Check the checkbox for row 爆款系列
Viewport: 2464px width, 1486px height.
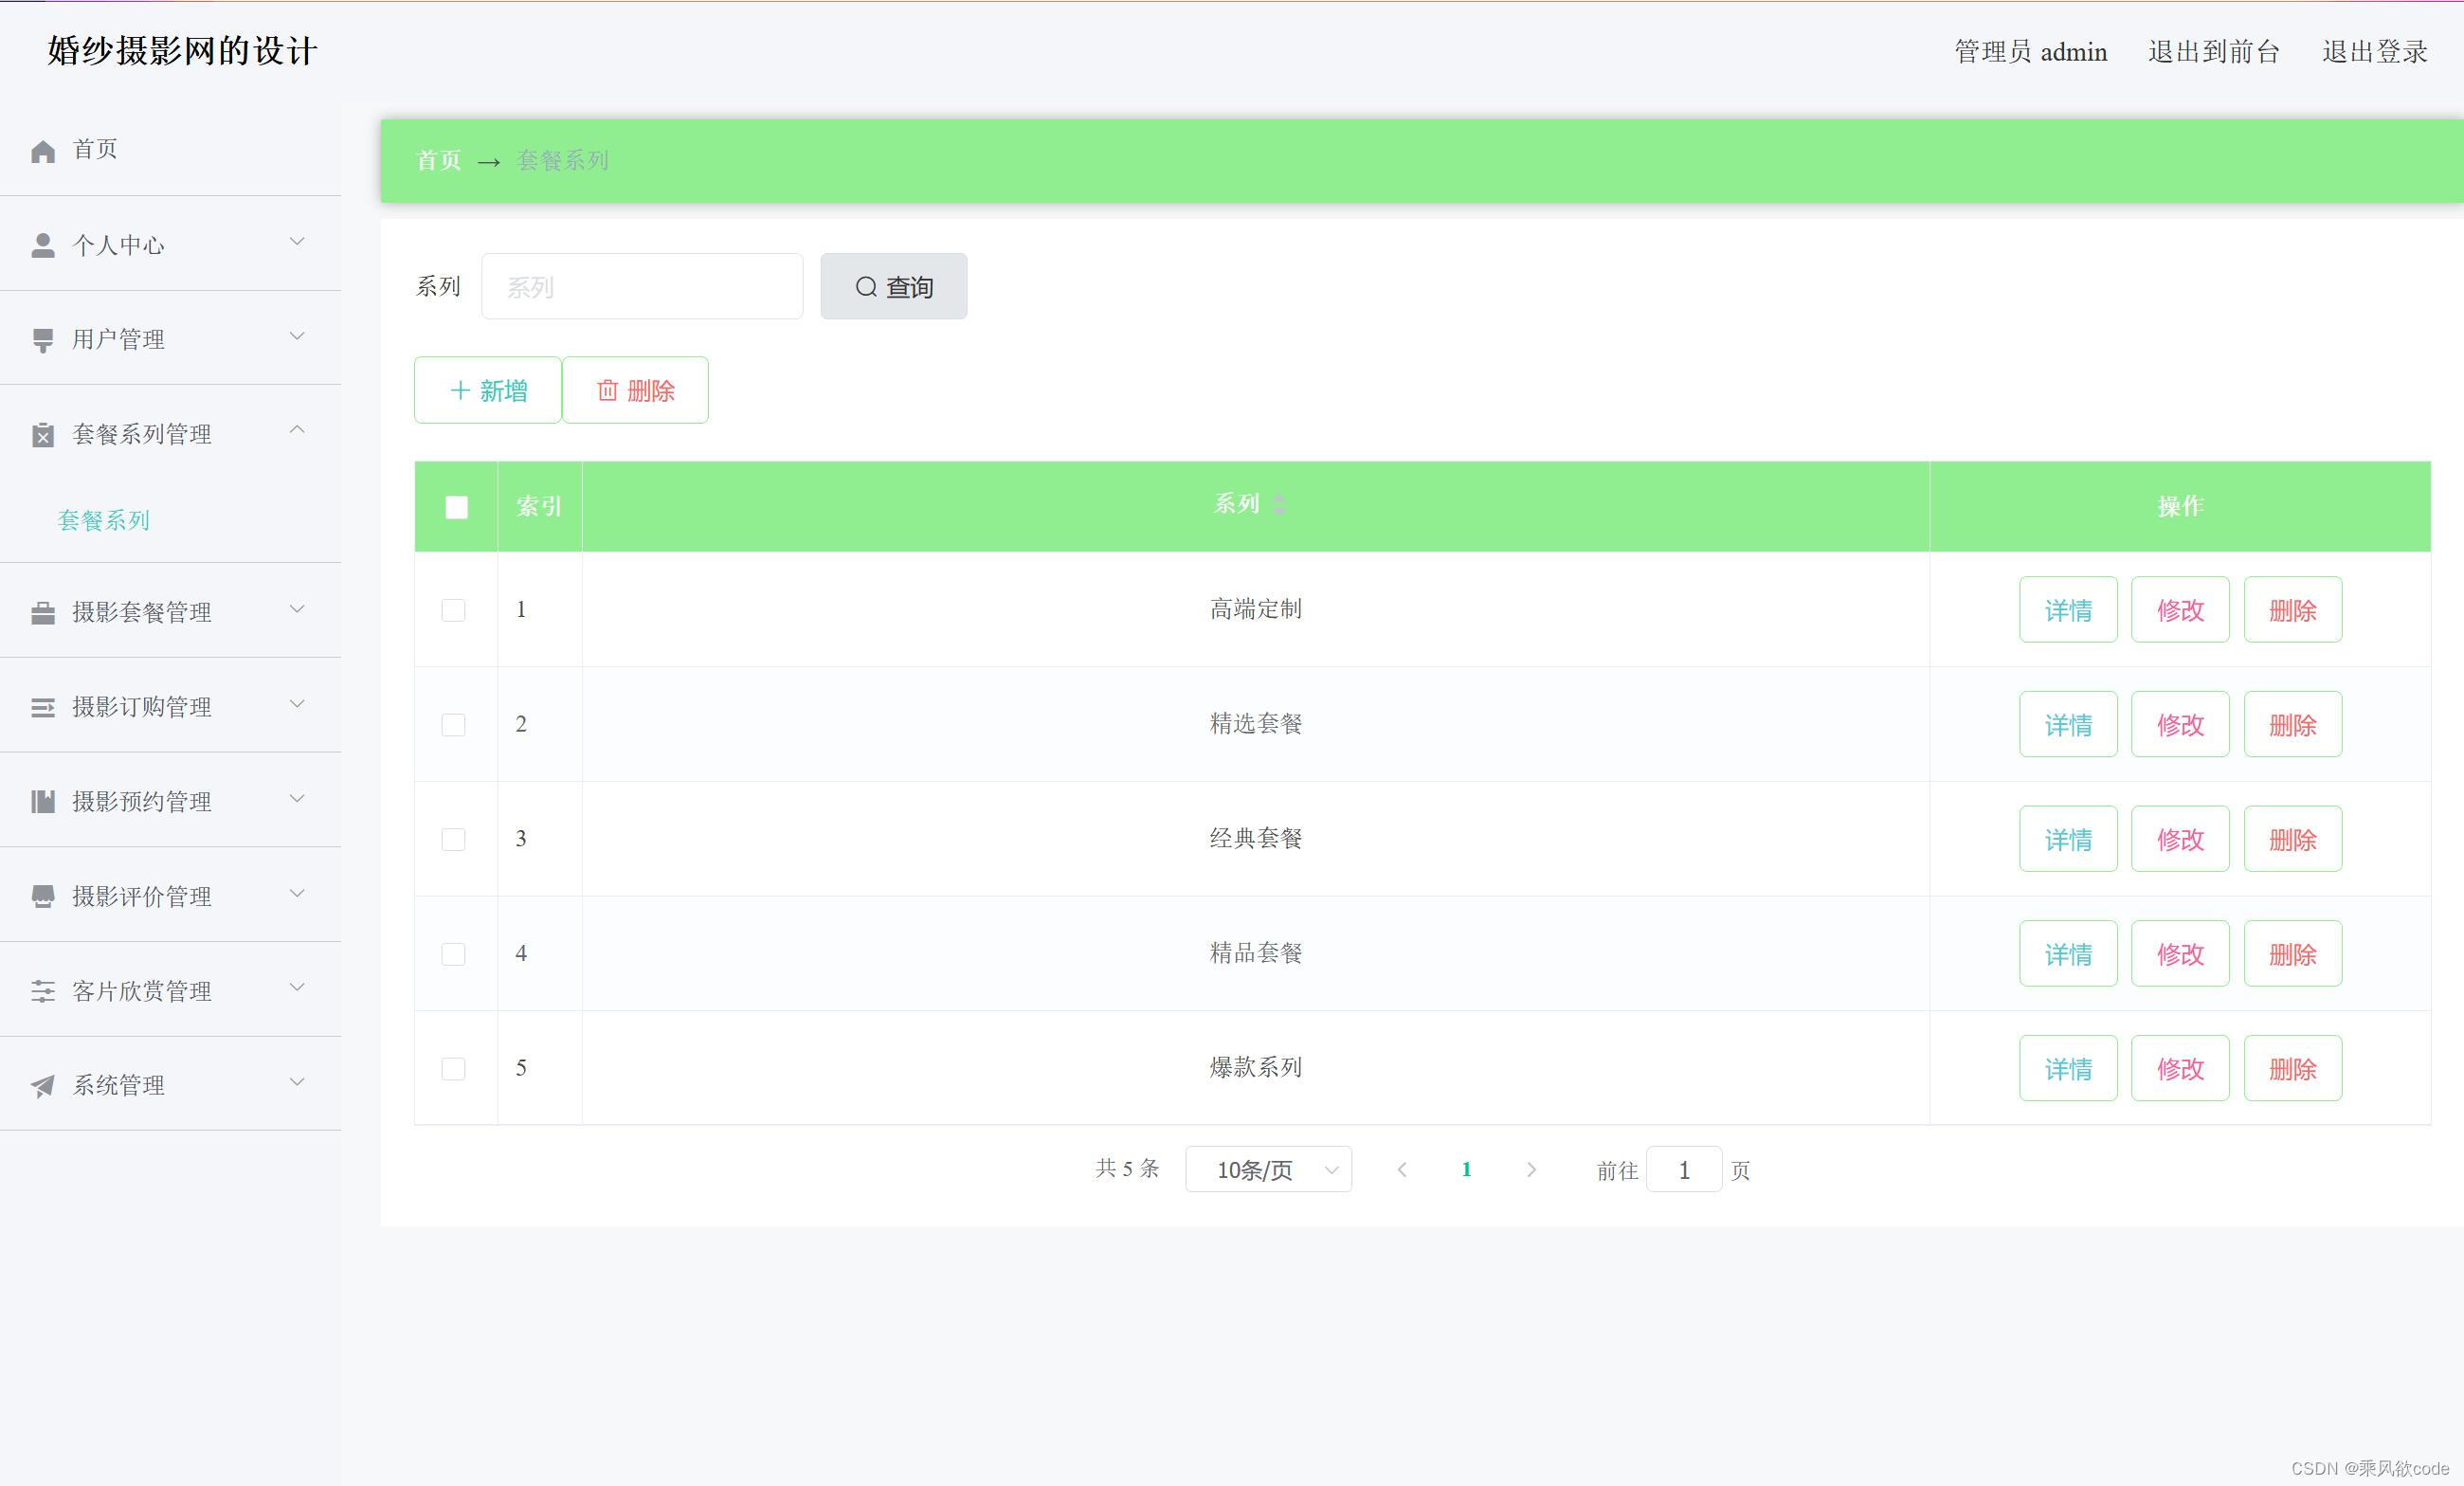coord(454,1069)
